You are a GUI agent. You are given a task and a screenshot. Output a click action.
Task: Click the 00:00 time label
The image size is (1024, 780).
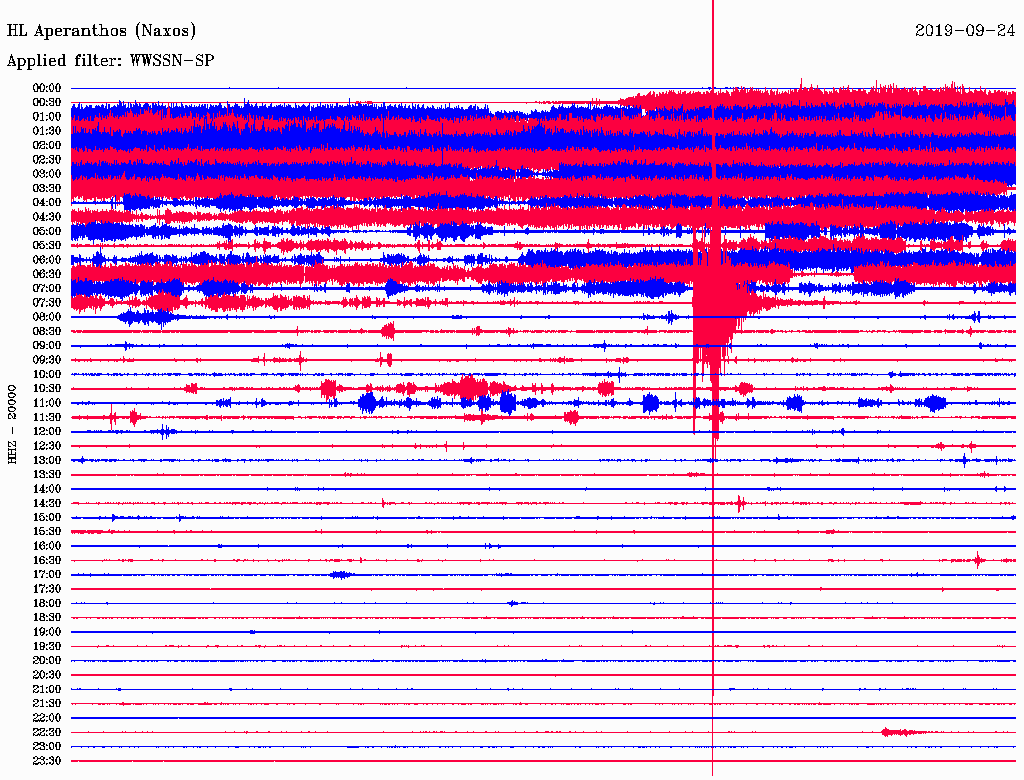pyautogui.click(x=47, y=88)
